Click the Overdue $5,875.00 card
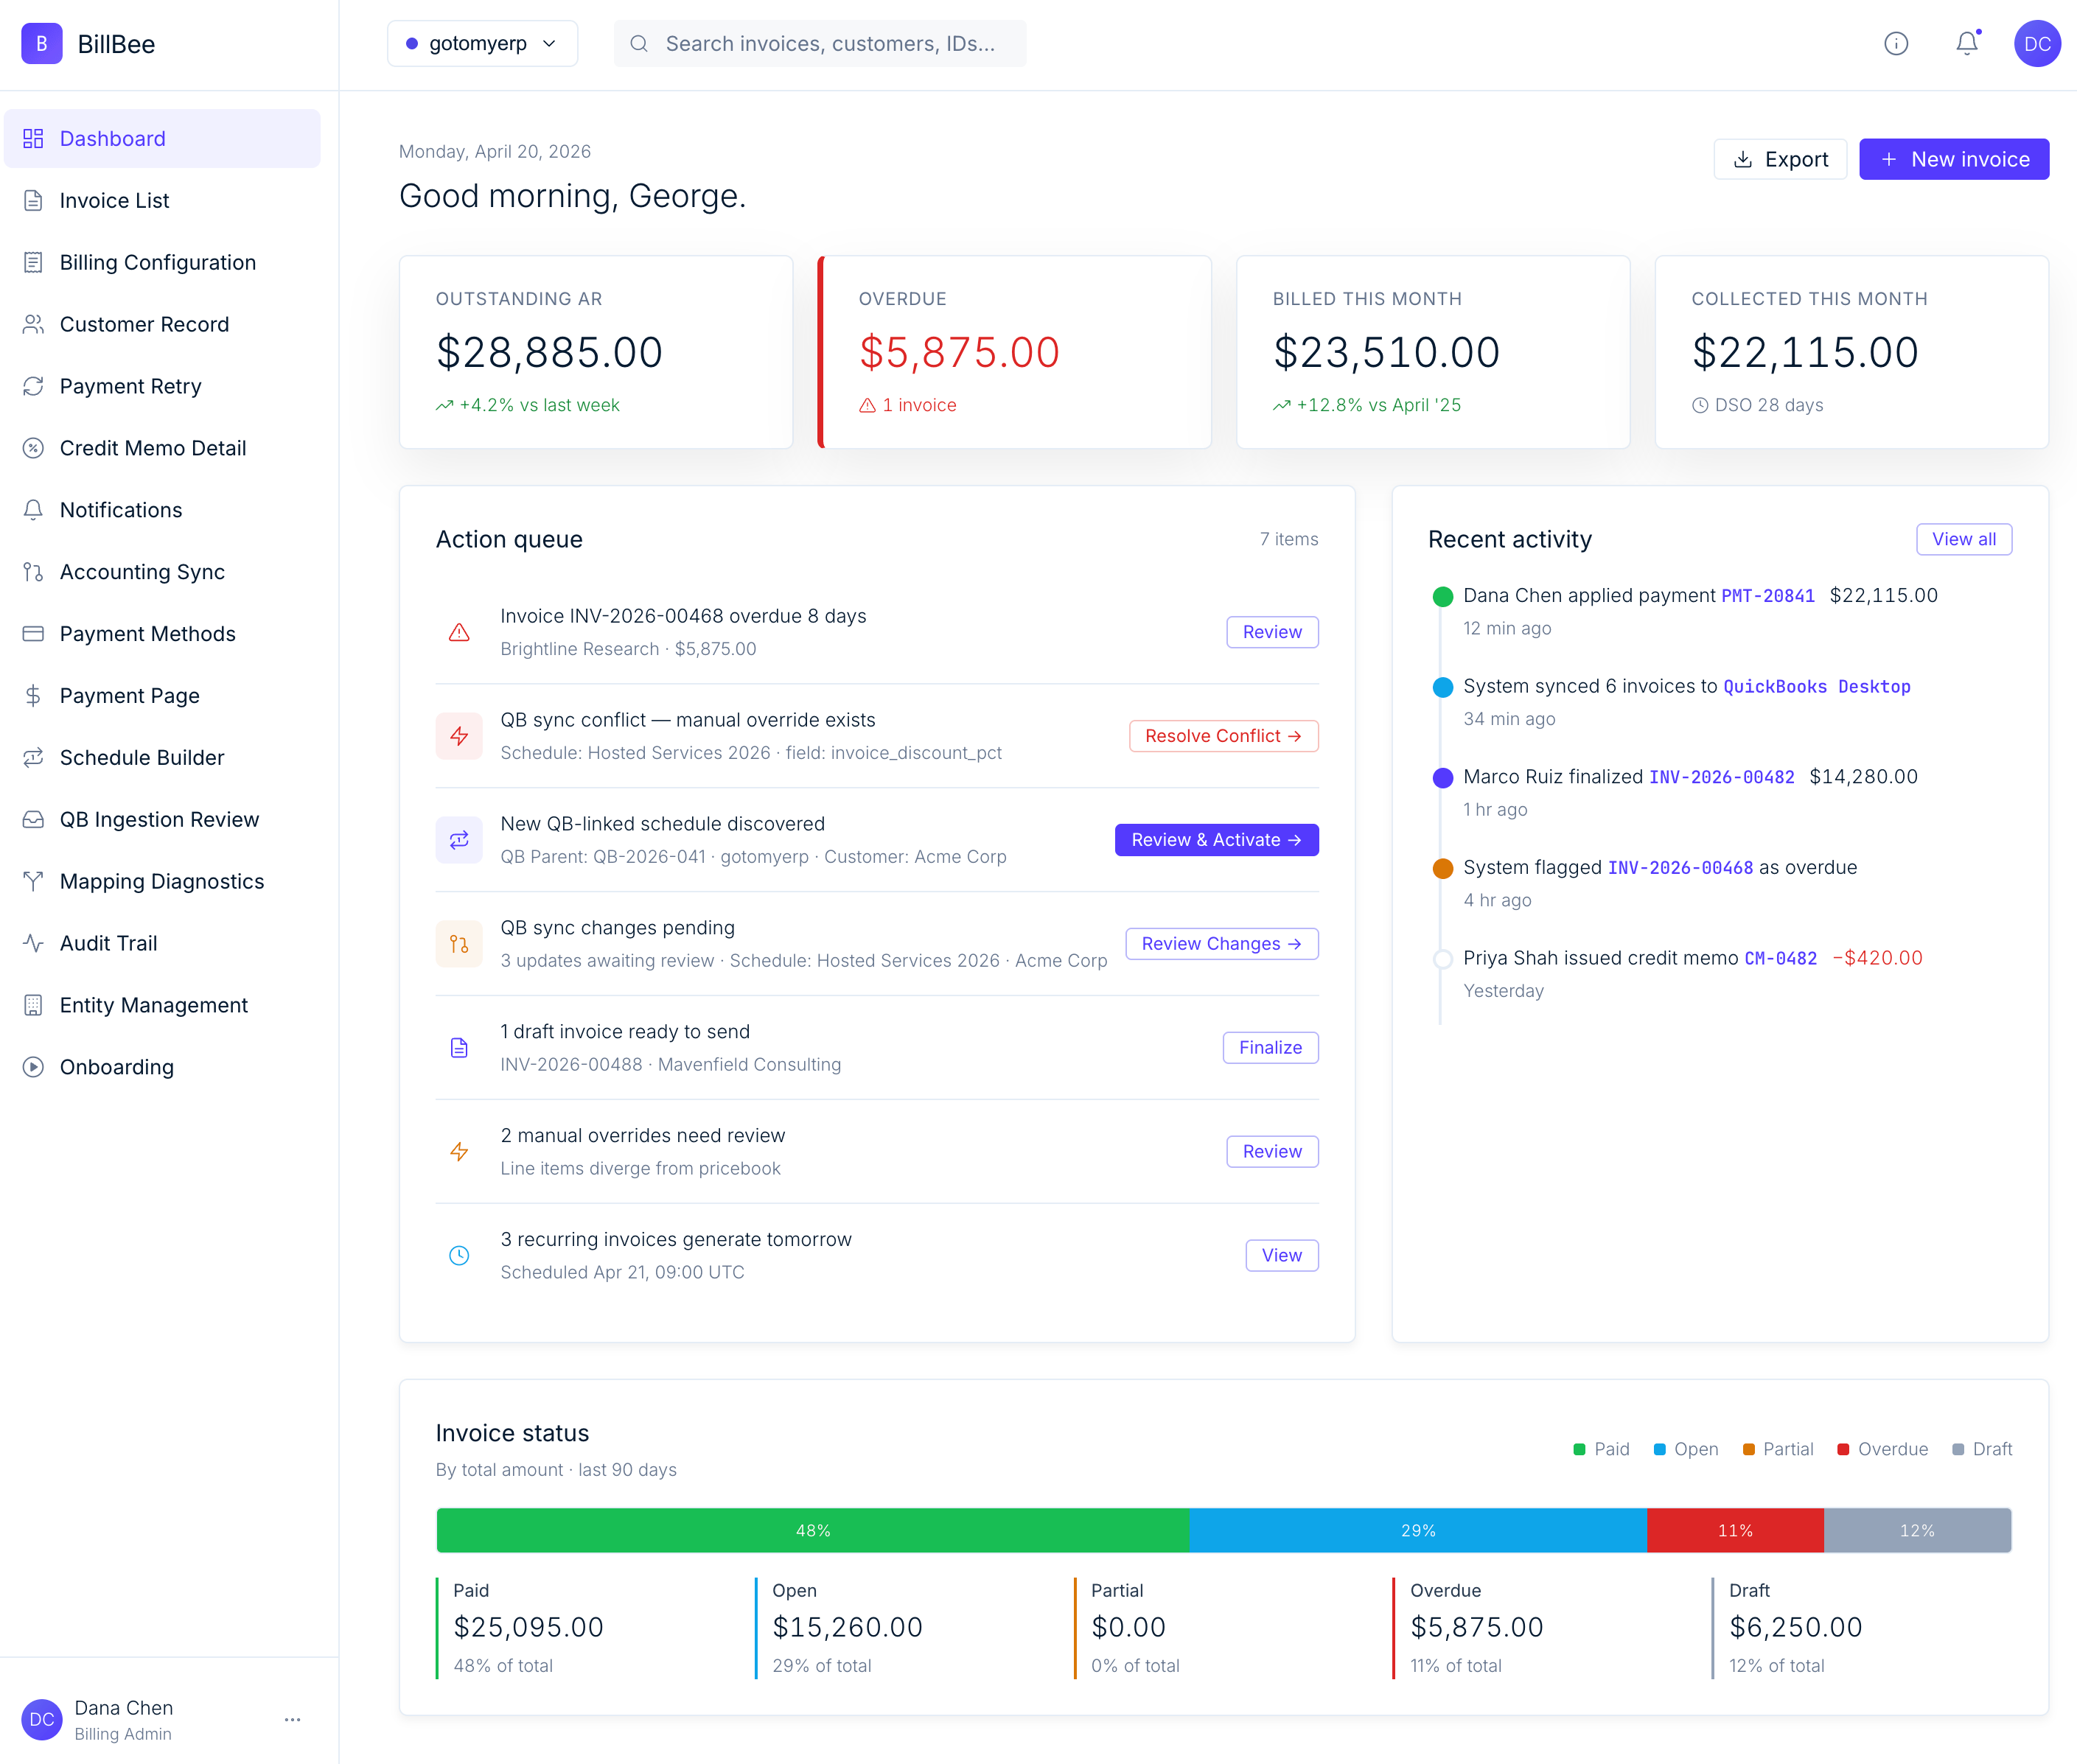The image size is (2077, 1764). 1014,352
